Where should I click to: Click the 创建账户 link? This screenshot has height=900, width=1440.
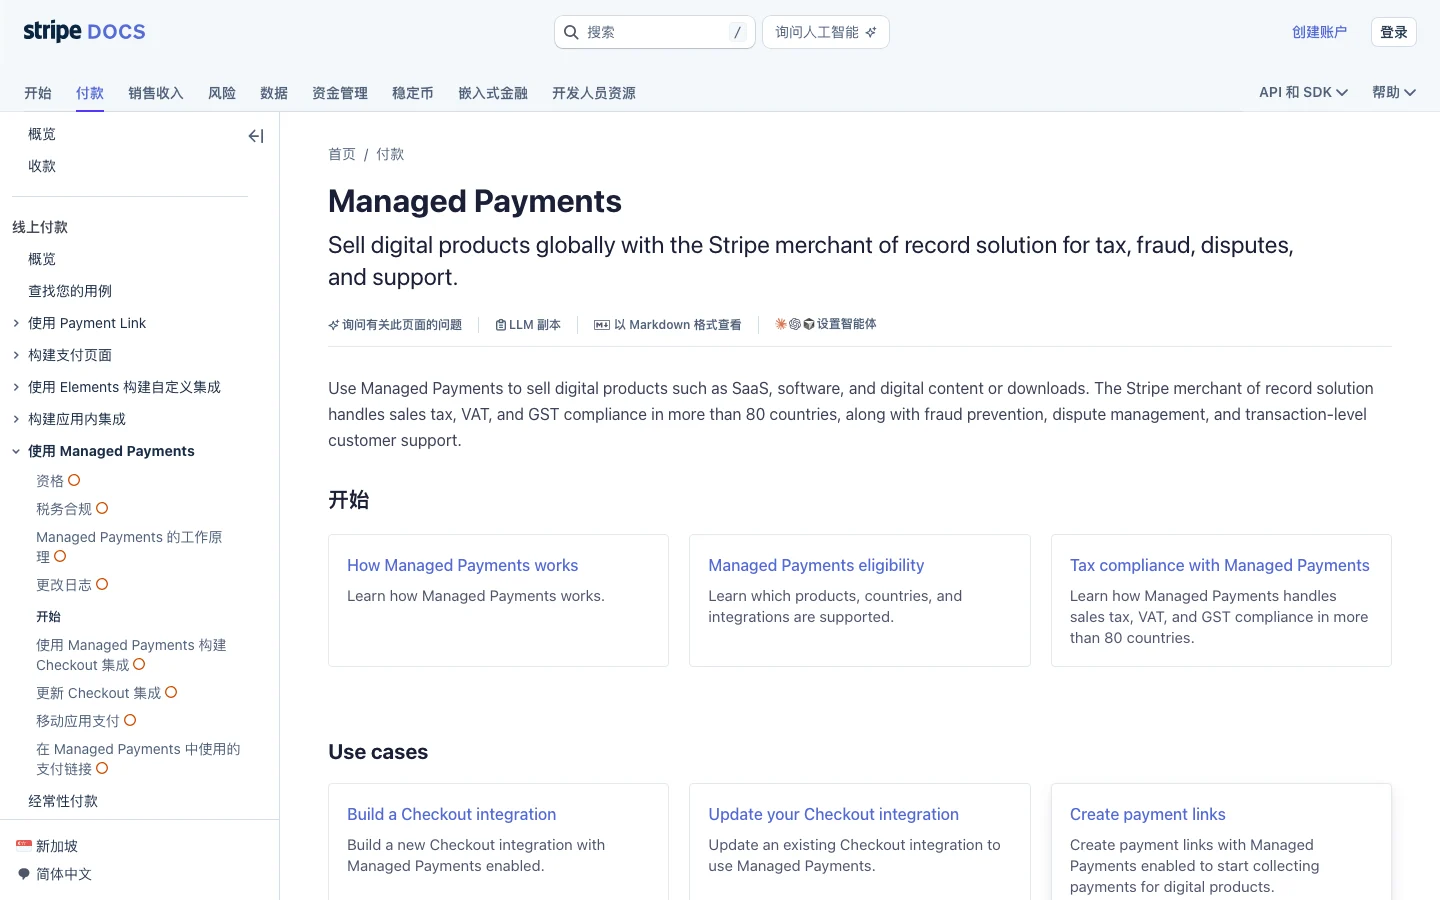click(x=1319, y=32)
